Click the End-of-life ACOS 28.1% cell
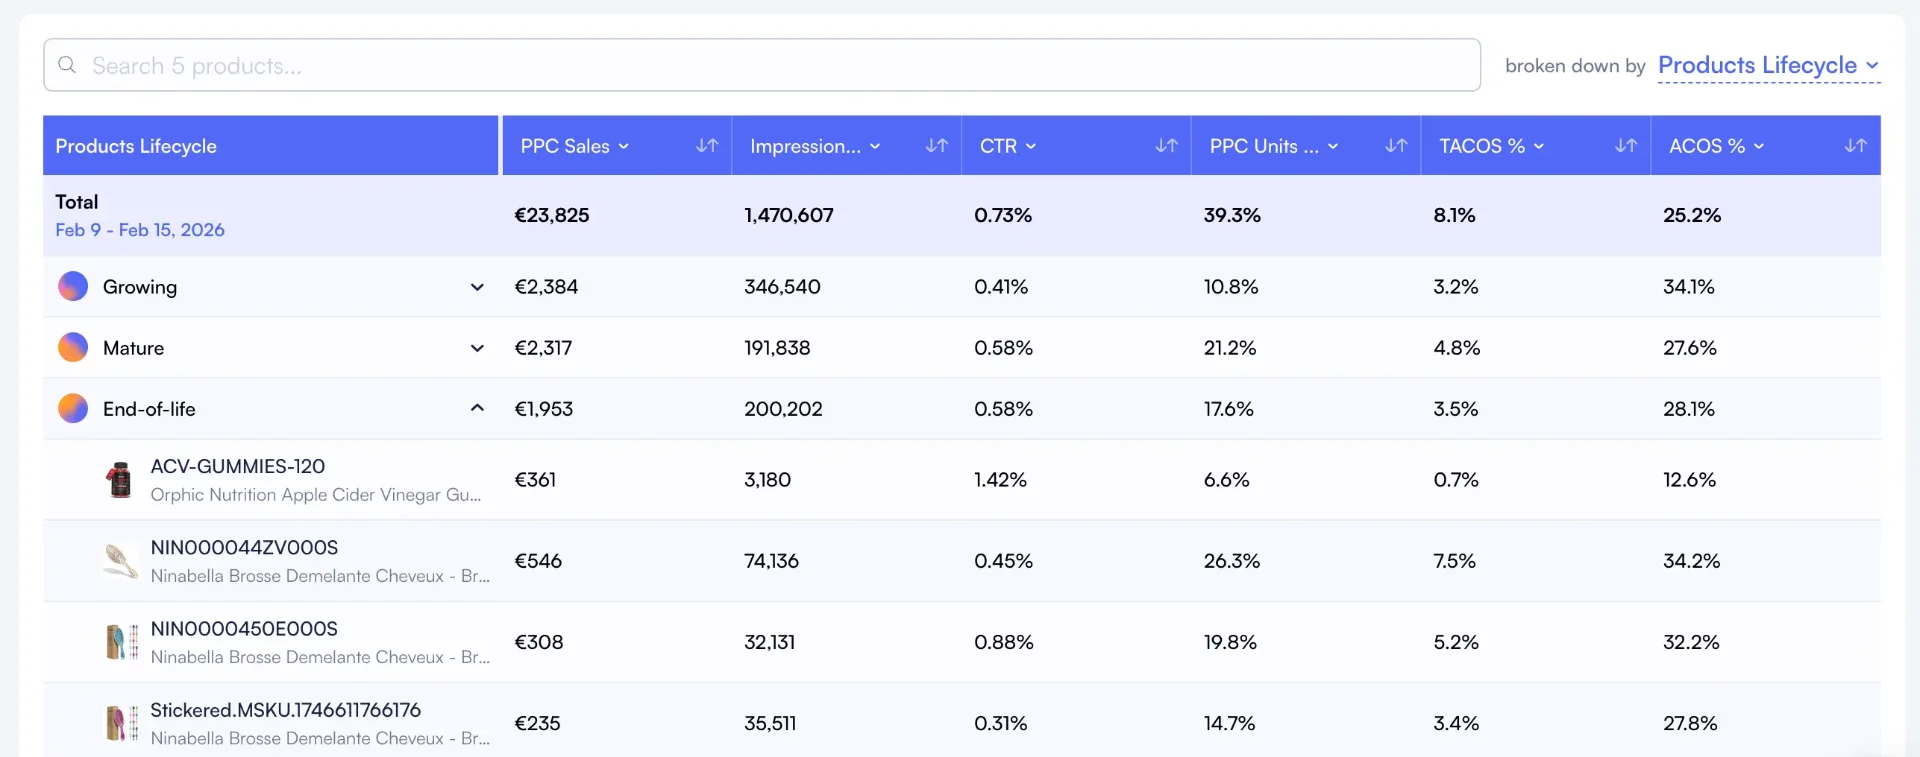Image resolution: width=1920 pixels, height=757 pixels. tap(1689, 409)
